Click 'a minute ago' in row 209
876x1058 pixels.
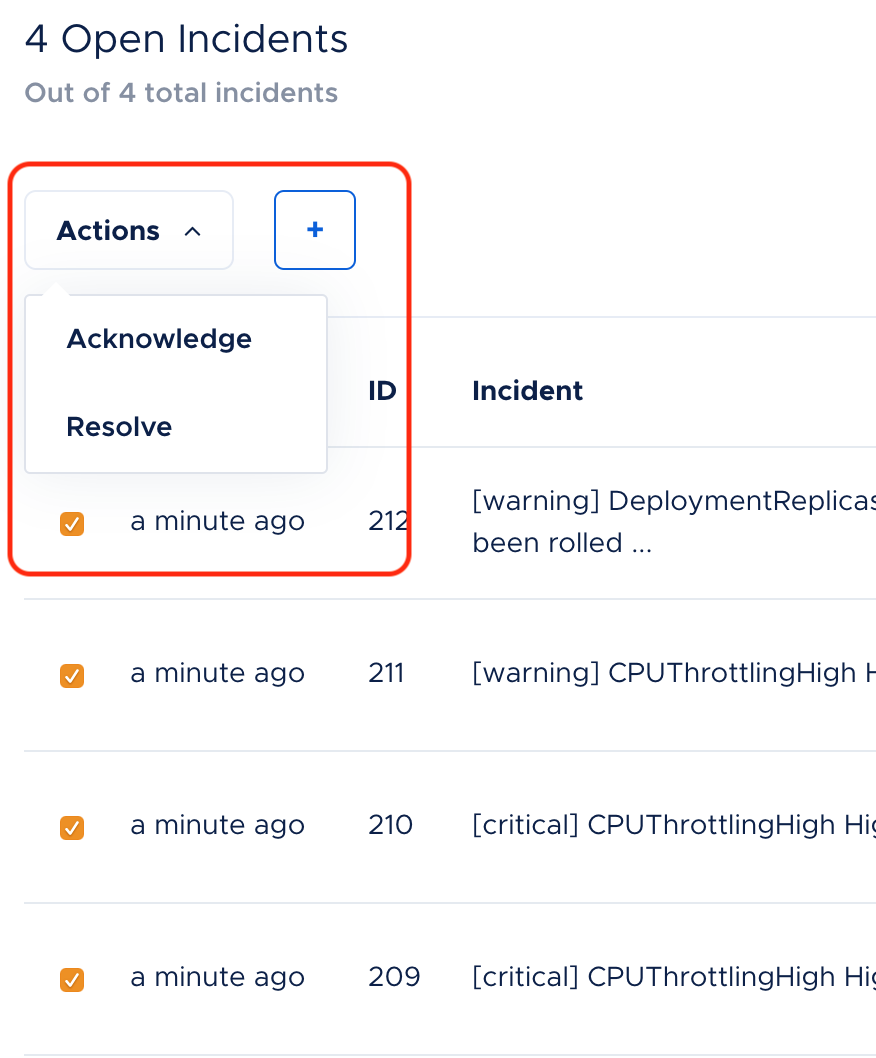coord(217,976)
